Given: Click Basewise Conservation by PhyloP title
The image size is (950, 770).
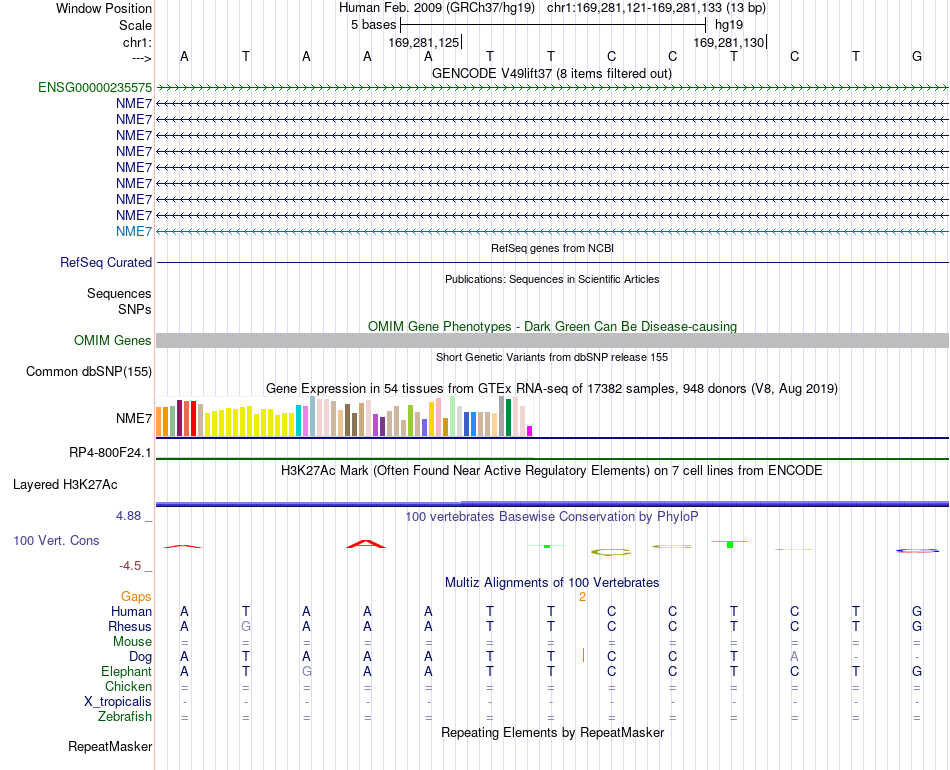Looking at the screenshot, I should click(x=551, y=517).
